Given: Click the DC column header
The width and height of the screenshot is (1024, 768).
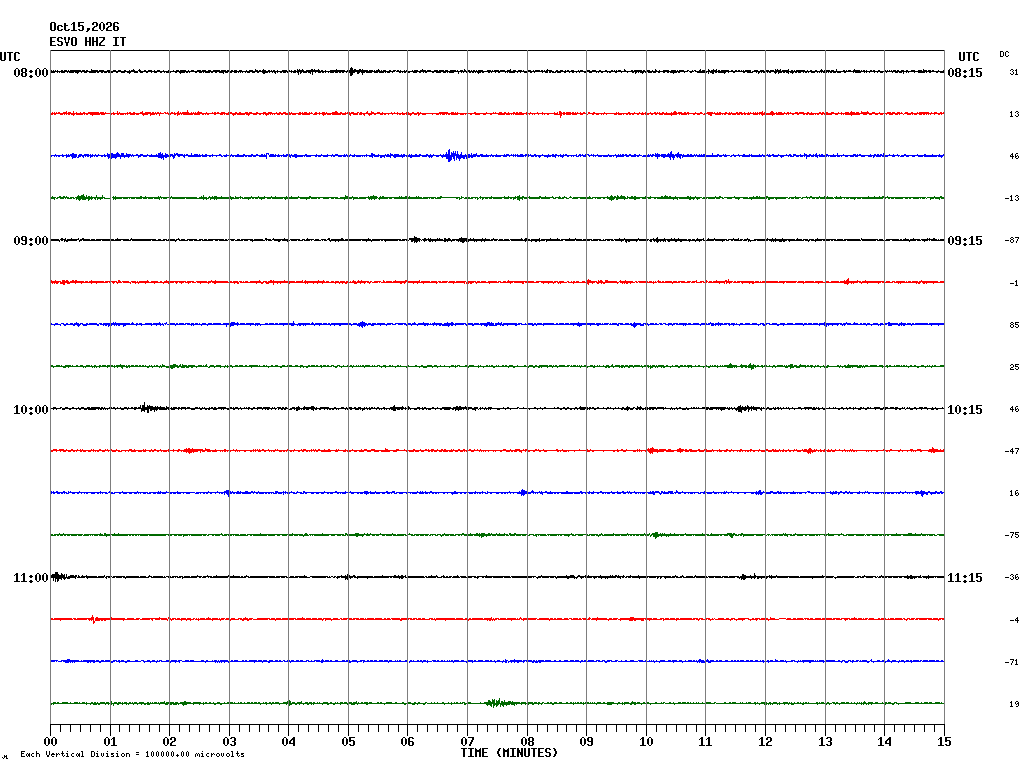Looking at the screenshot, I should (1004, 54).
